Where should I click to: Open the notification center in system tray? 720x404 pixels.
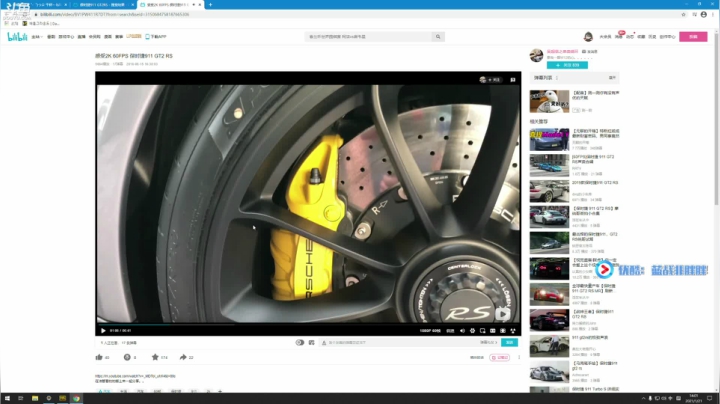pos(709,398)
